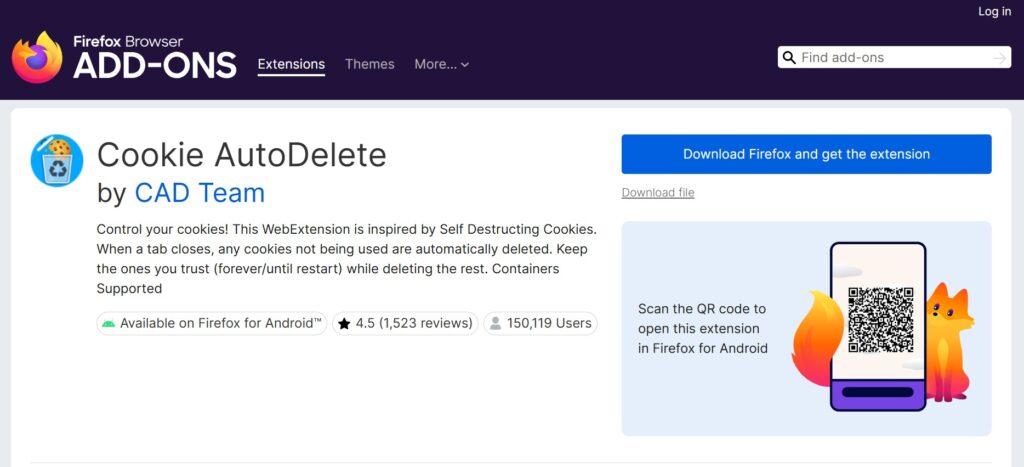The image size is (1024, 467).
Task: Click the Log in link
Action: tap(994, 11)
